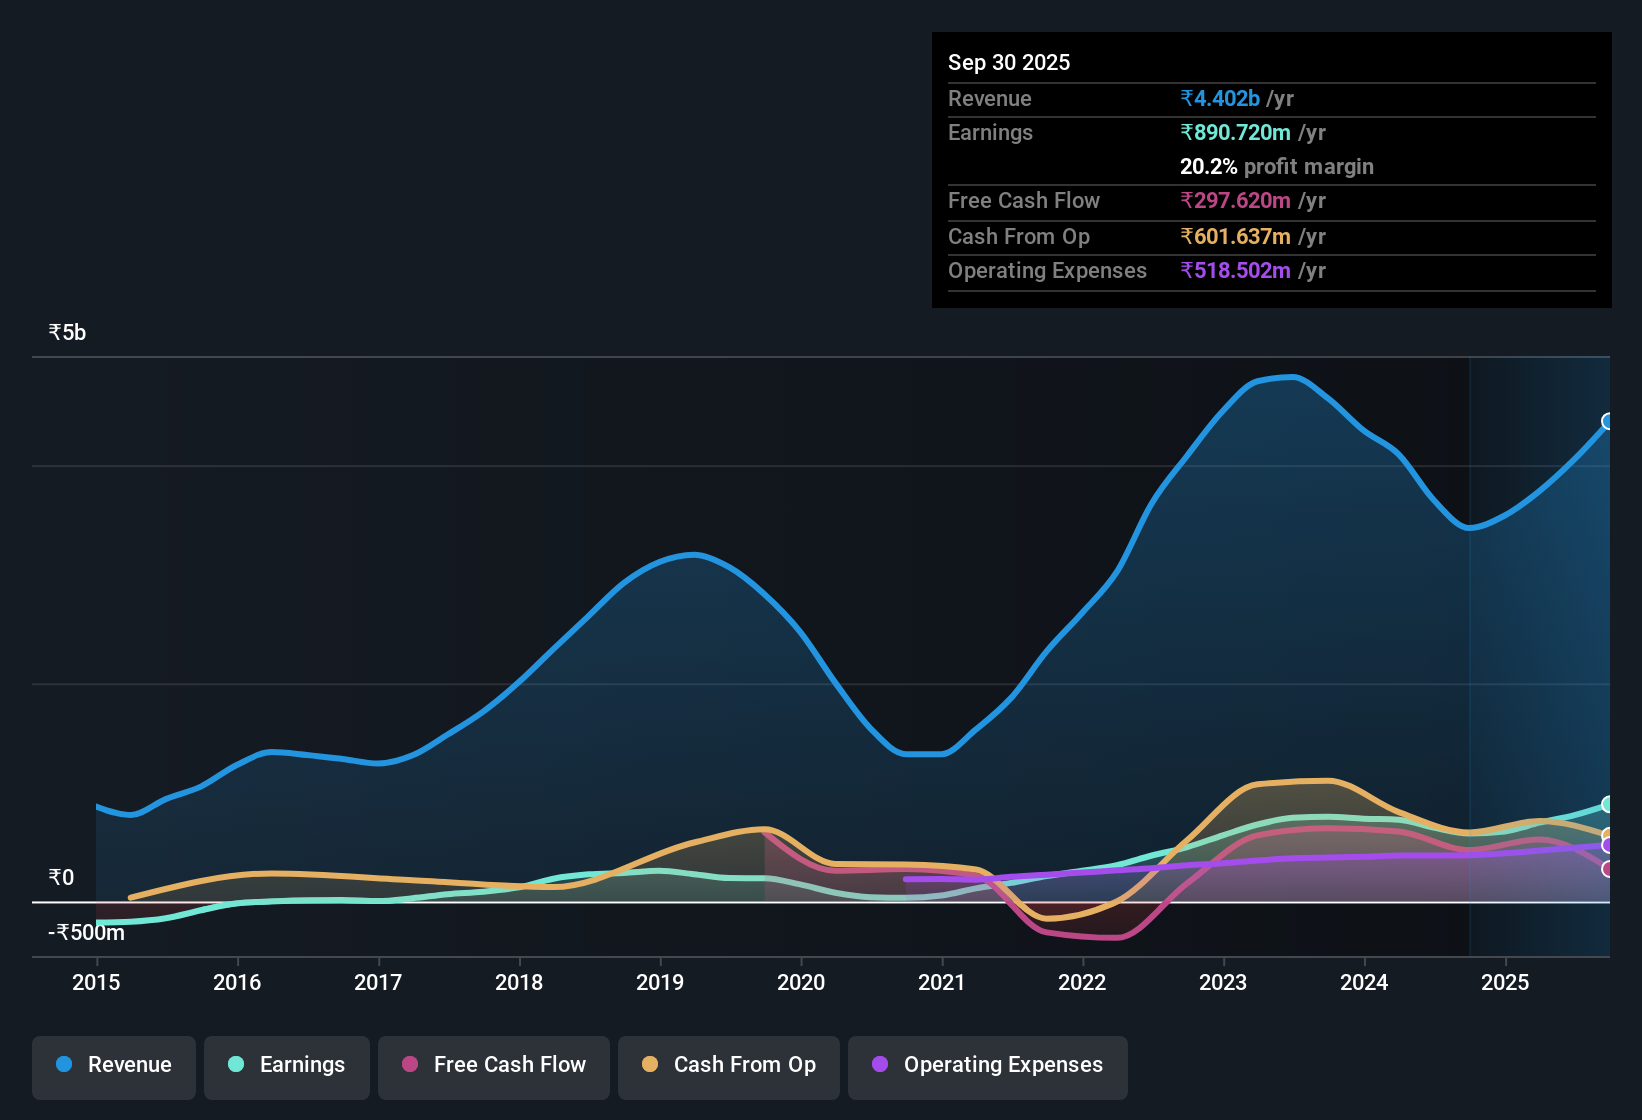Click the orange Cash From Op dot
1642x1120 pixels.
(649, 1065)
